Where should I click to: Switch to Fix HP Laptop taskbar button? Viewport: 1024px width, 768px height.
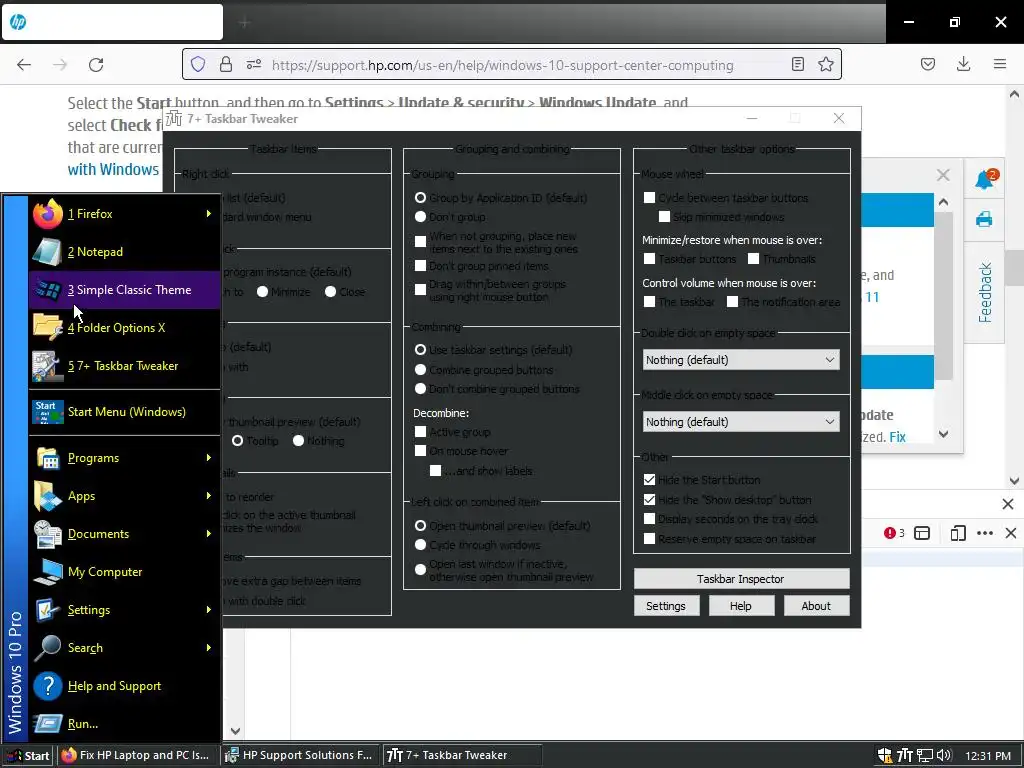[137, 755]
